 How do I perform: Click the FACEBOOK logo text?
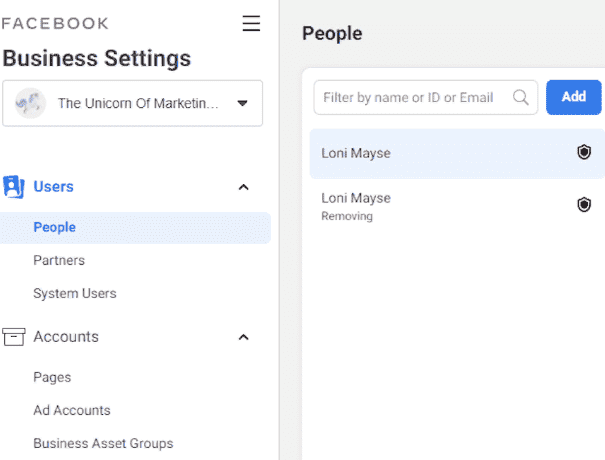point(55,24)
